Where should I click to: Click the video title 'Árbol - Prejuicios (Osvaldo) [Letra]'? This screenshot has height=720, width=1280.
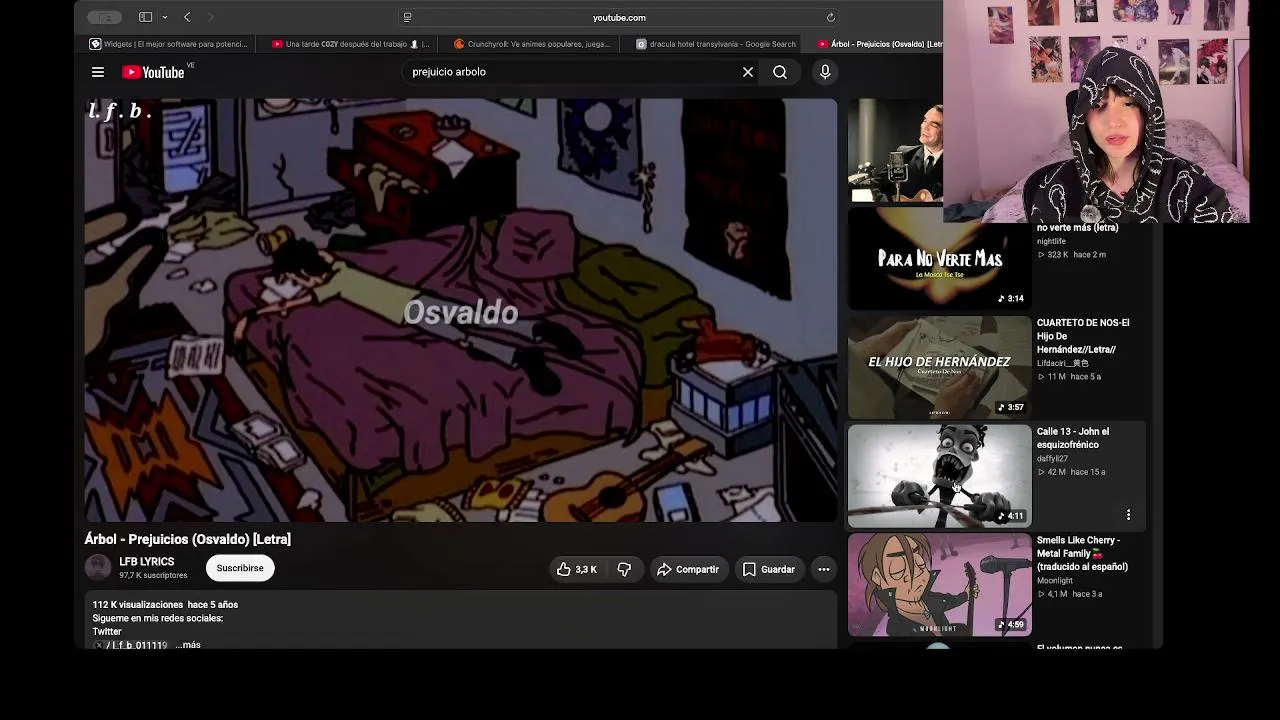(x=188, y=539)
